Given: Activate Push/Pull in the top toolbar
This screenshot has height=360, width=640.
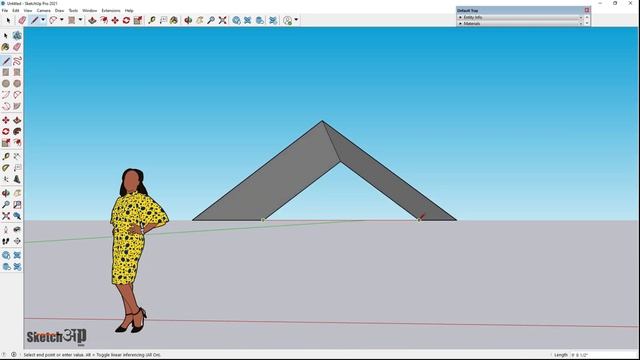Looking at the screenshot, I should 92,20.
